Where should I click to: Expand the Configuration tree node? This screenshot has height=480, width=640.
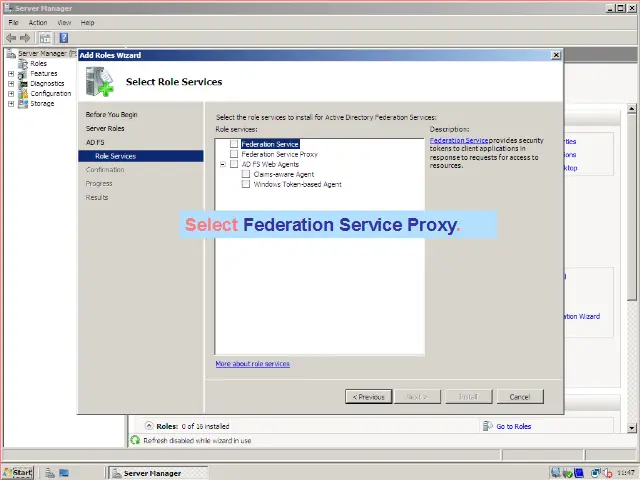[11, 94]
